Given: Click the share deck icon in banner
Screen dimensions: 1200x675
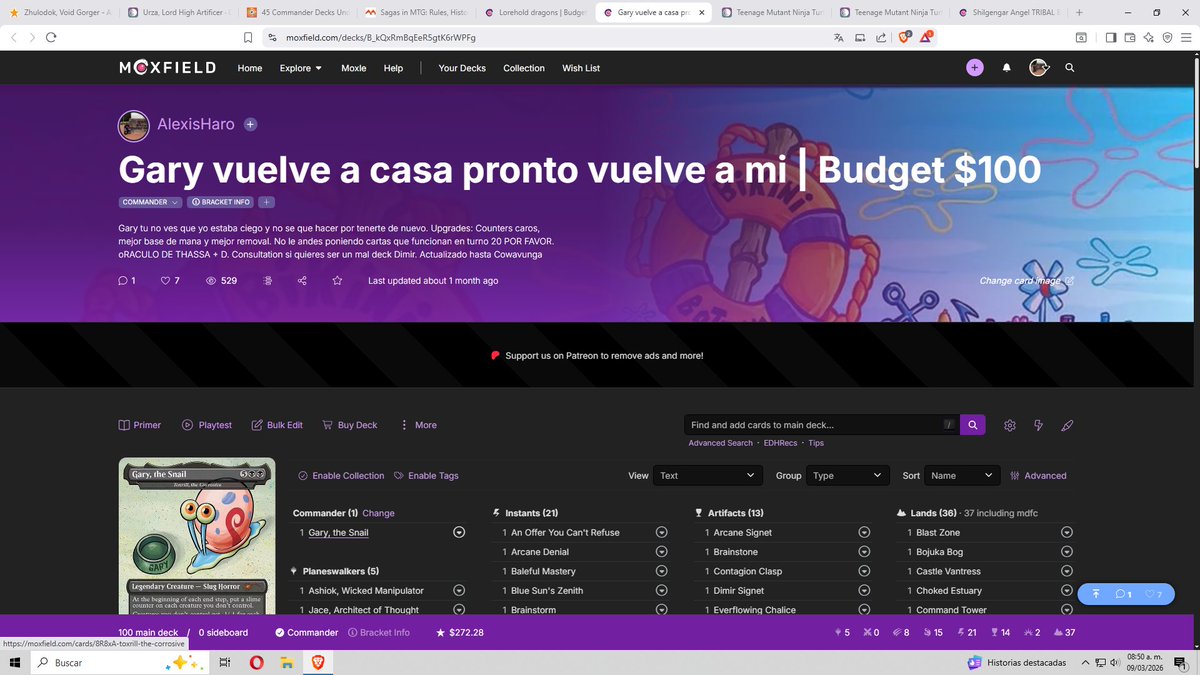Looking at the screenshot, I should pyautogui.click(x=302, y=281).
